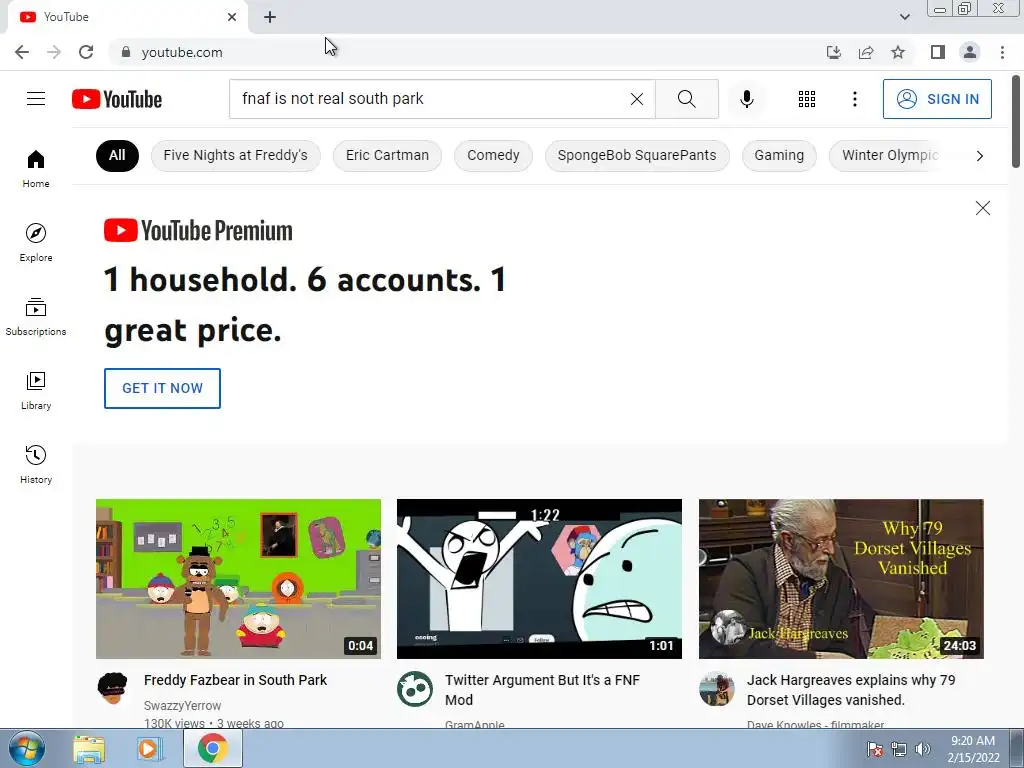Click Jack Hargreaves explains title link
1024x768 pixels.
click(x=851, y=690)
